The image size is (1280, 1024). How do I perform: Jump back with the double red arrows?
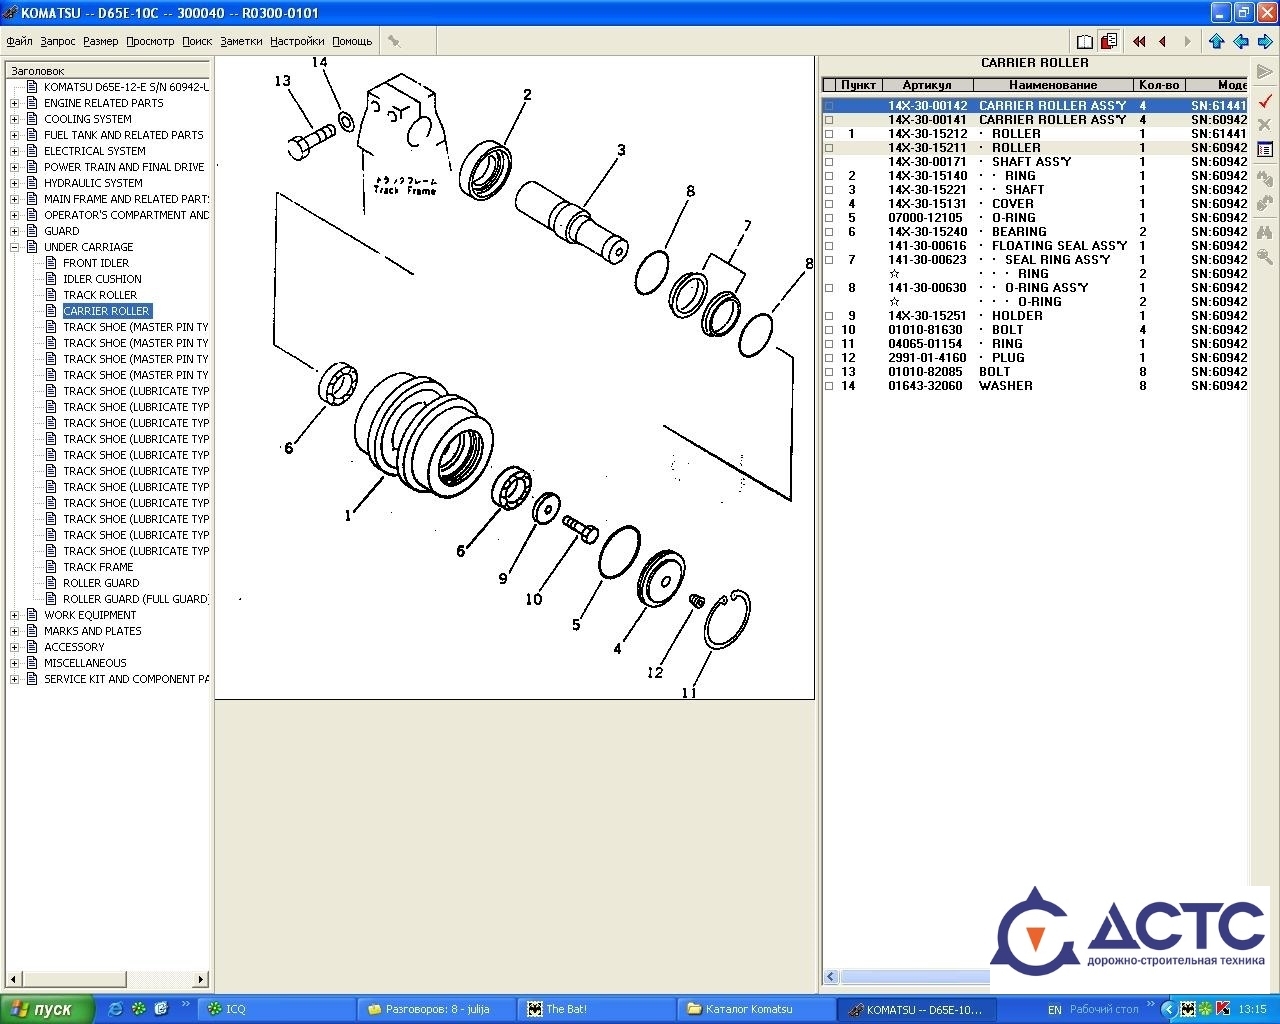click(x=1139, y=41)
